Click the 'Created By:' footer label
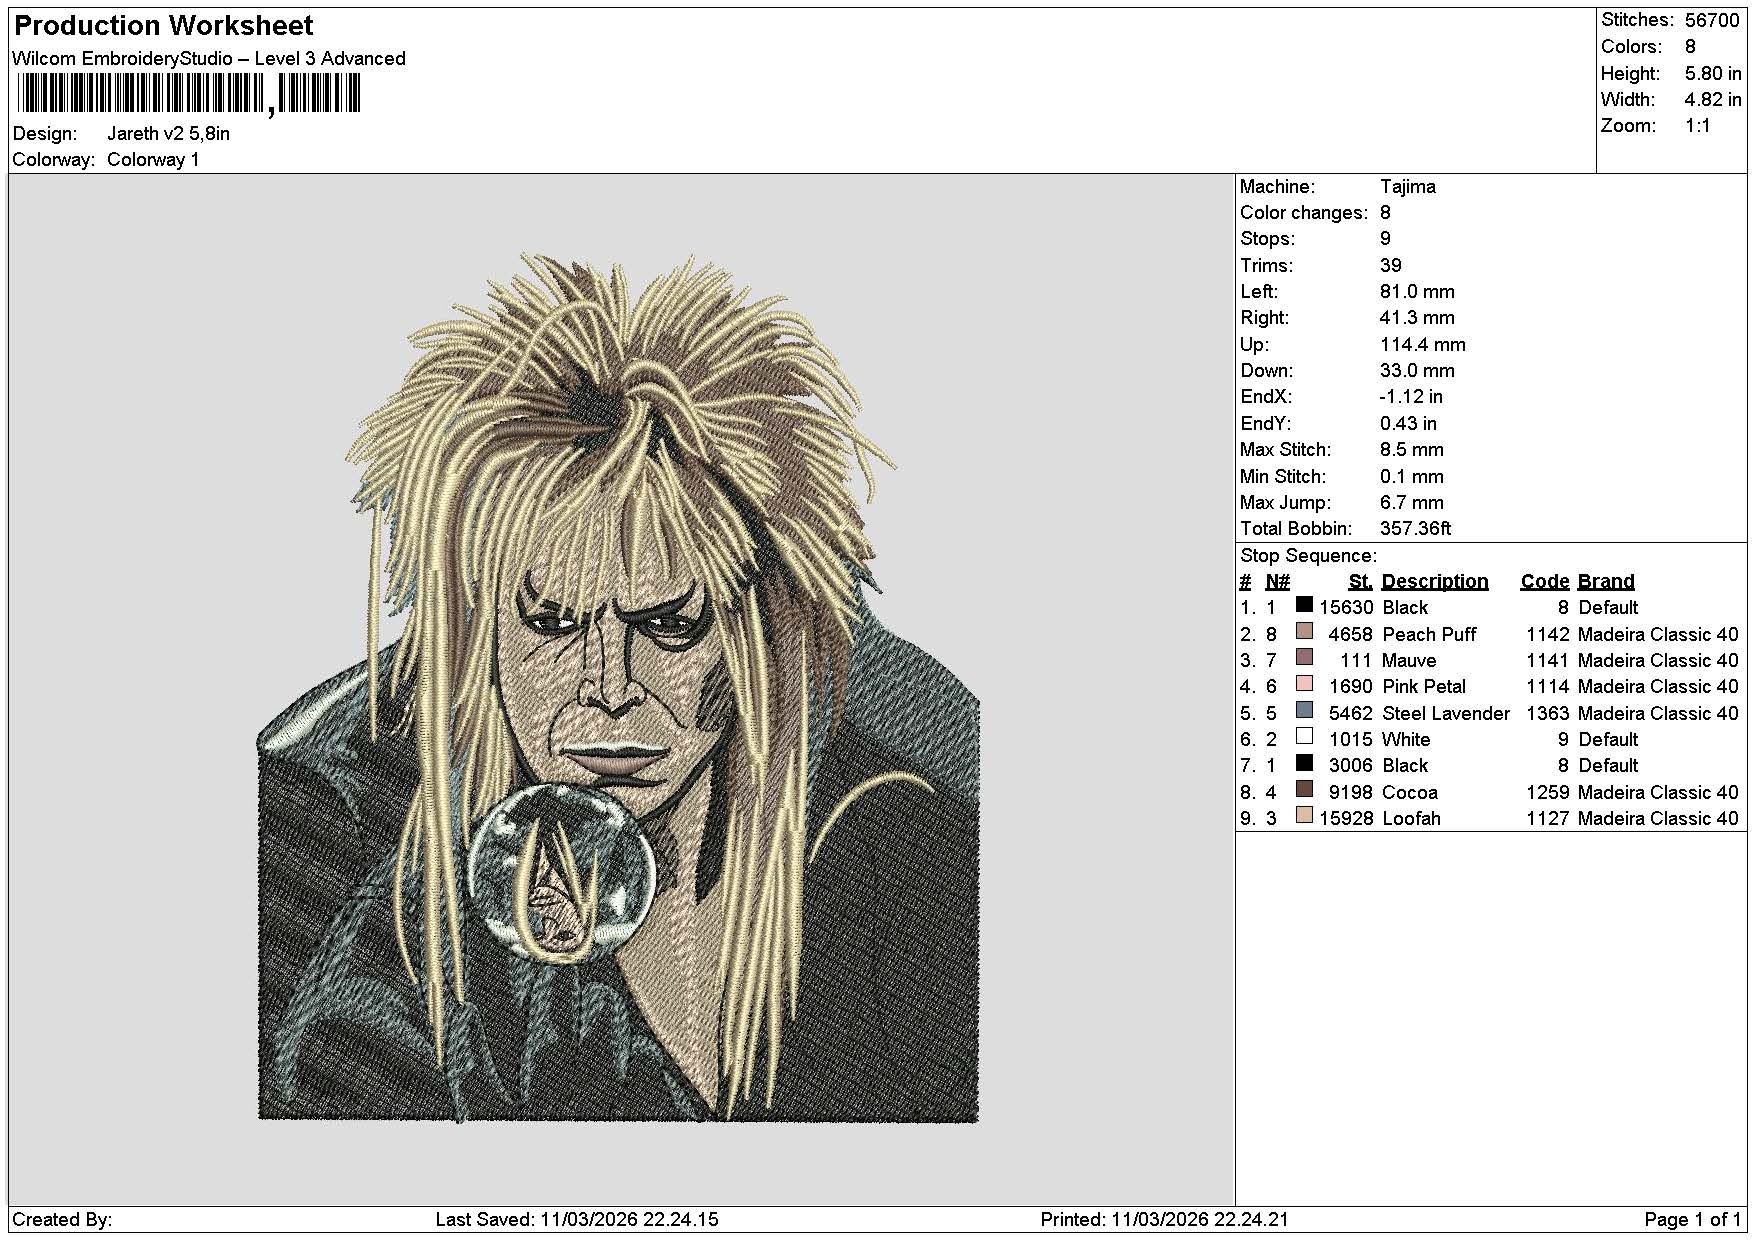1755x1240 pixels. pyautogui.click(x=62, y=1220)
